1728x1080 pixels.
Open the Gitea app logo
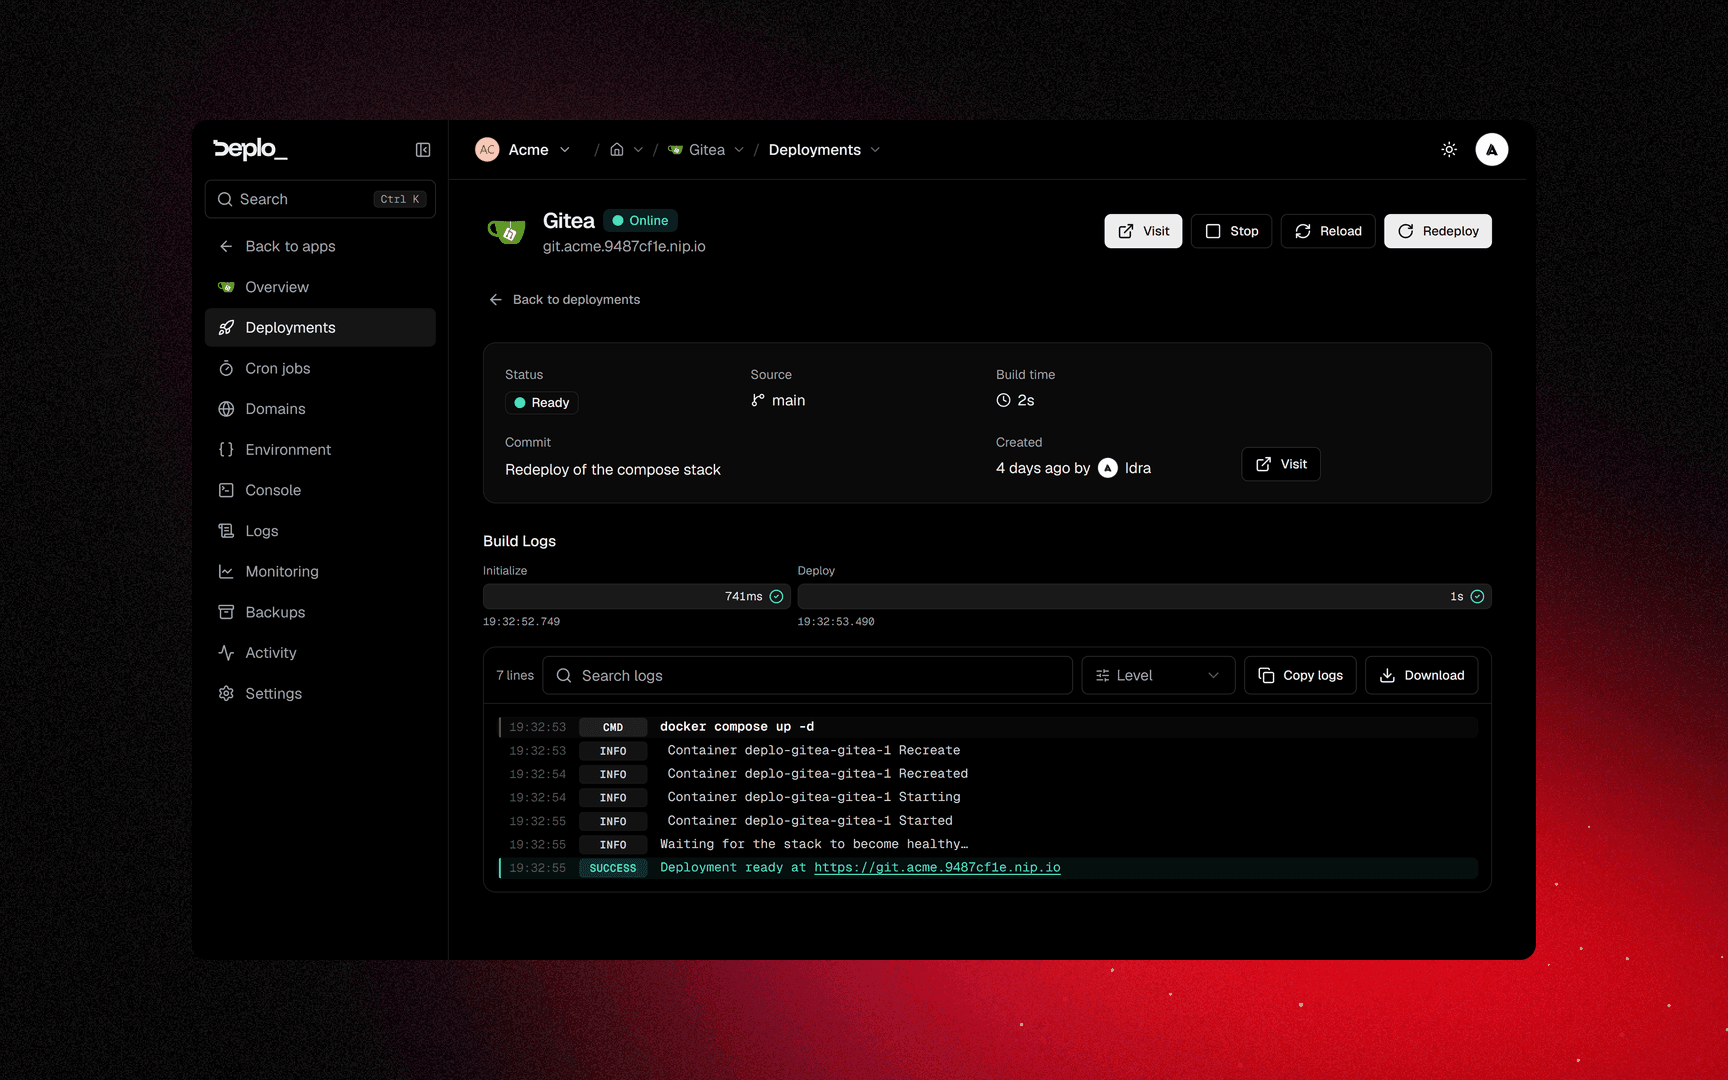coord(506,232)
